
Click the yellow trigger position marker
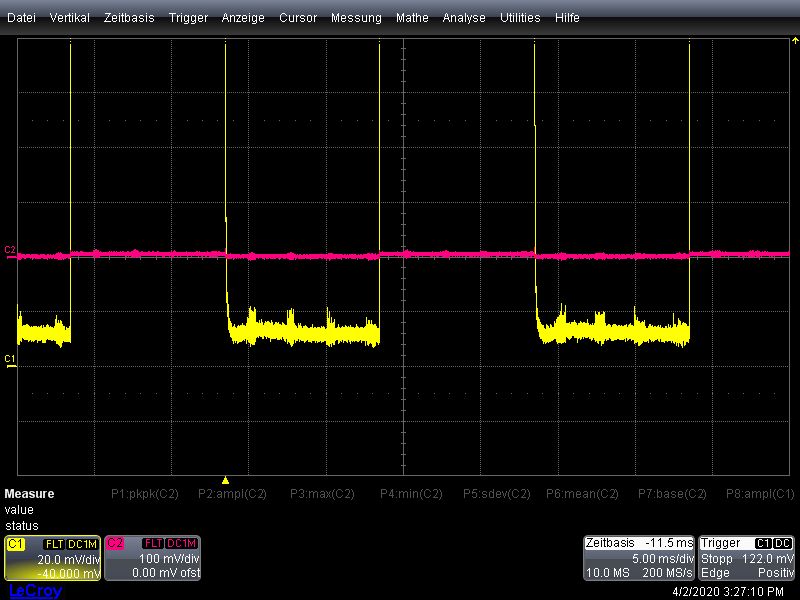coord(225,480)
